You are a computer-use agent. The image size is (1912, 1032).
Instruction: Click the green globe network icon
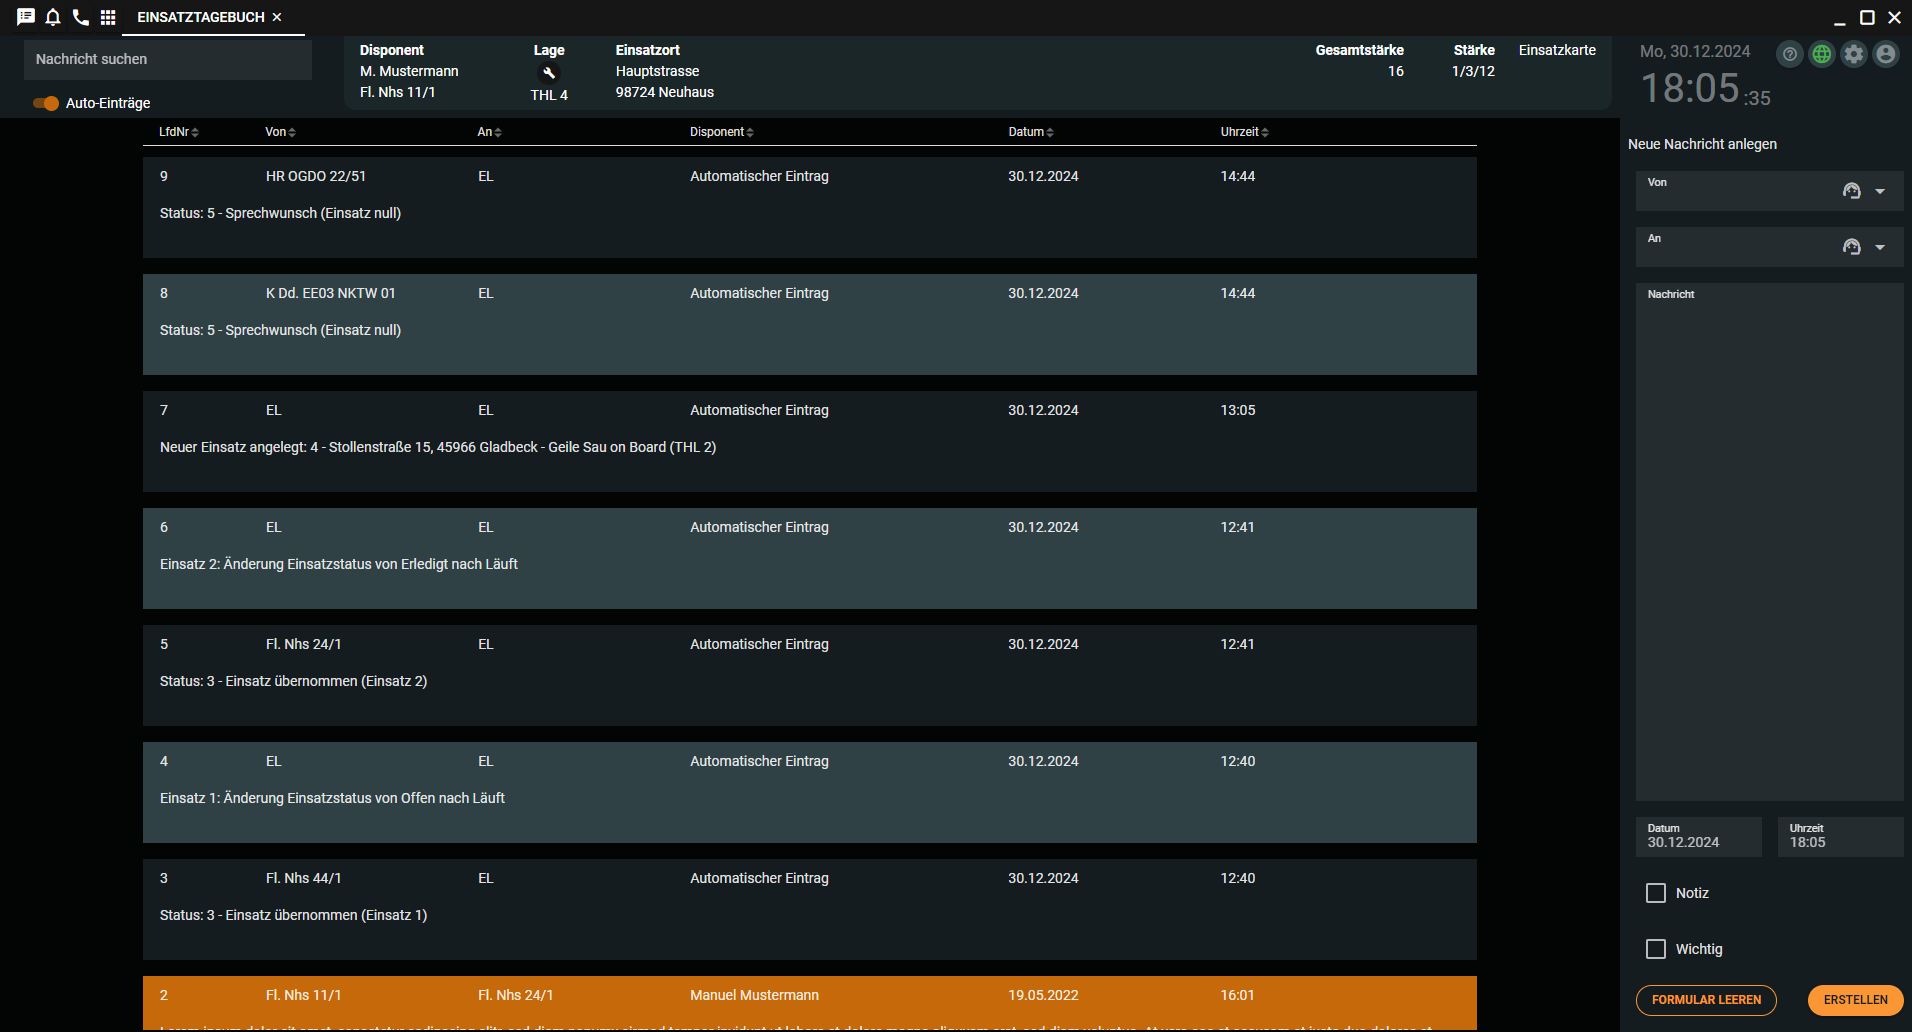[1822, 54]
